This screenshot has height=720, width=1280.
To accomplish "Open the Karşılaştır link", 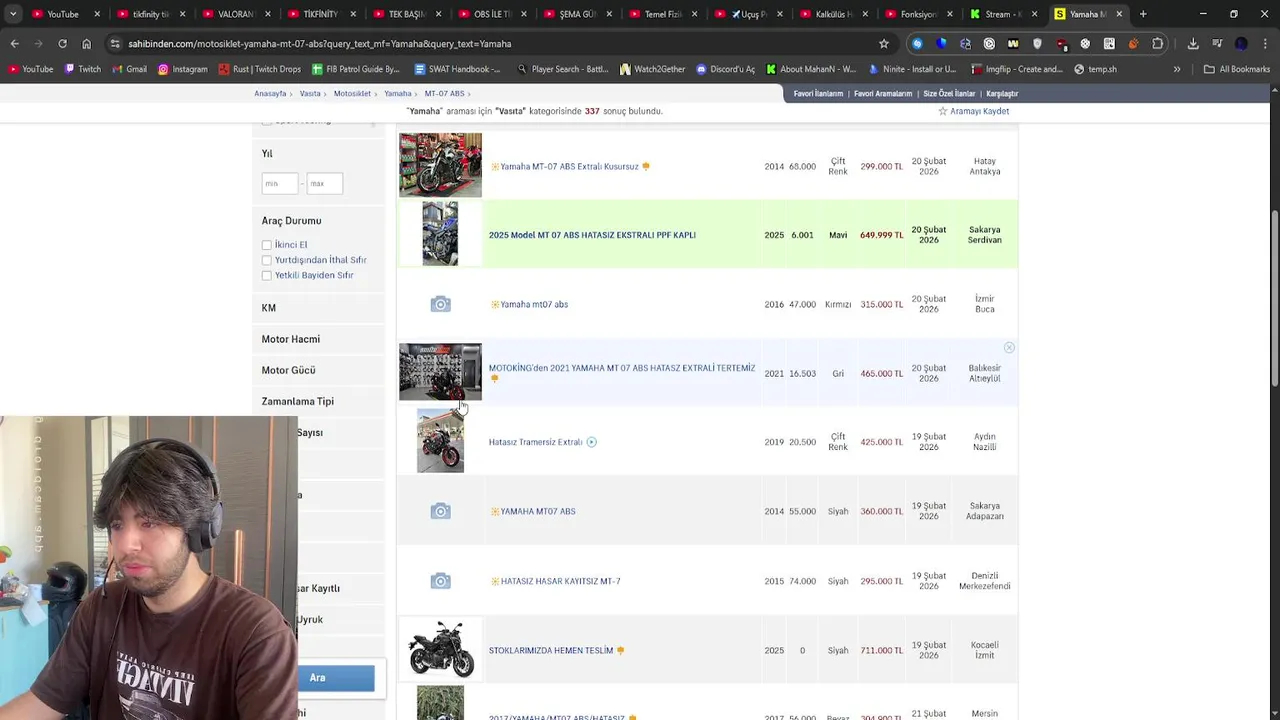I will (1002, 94).
